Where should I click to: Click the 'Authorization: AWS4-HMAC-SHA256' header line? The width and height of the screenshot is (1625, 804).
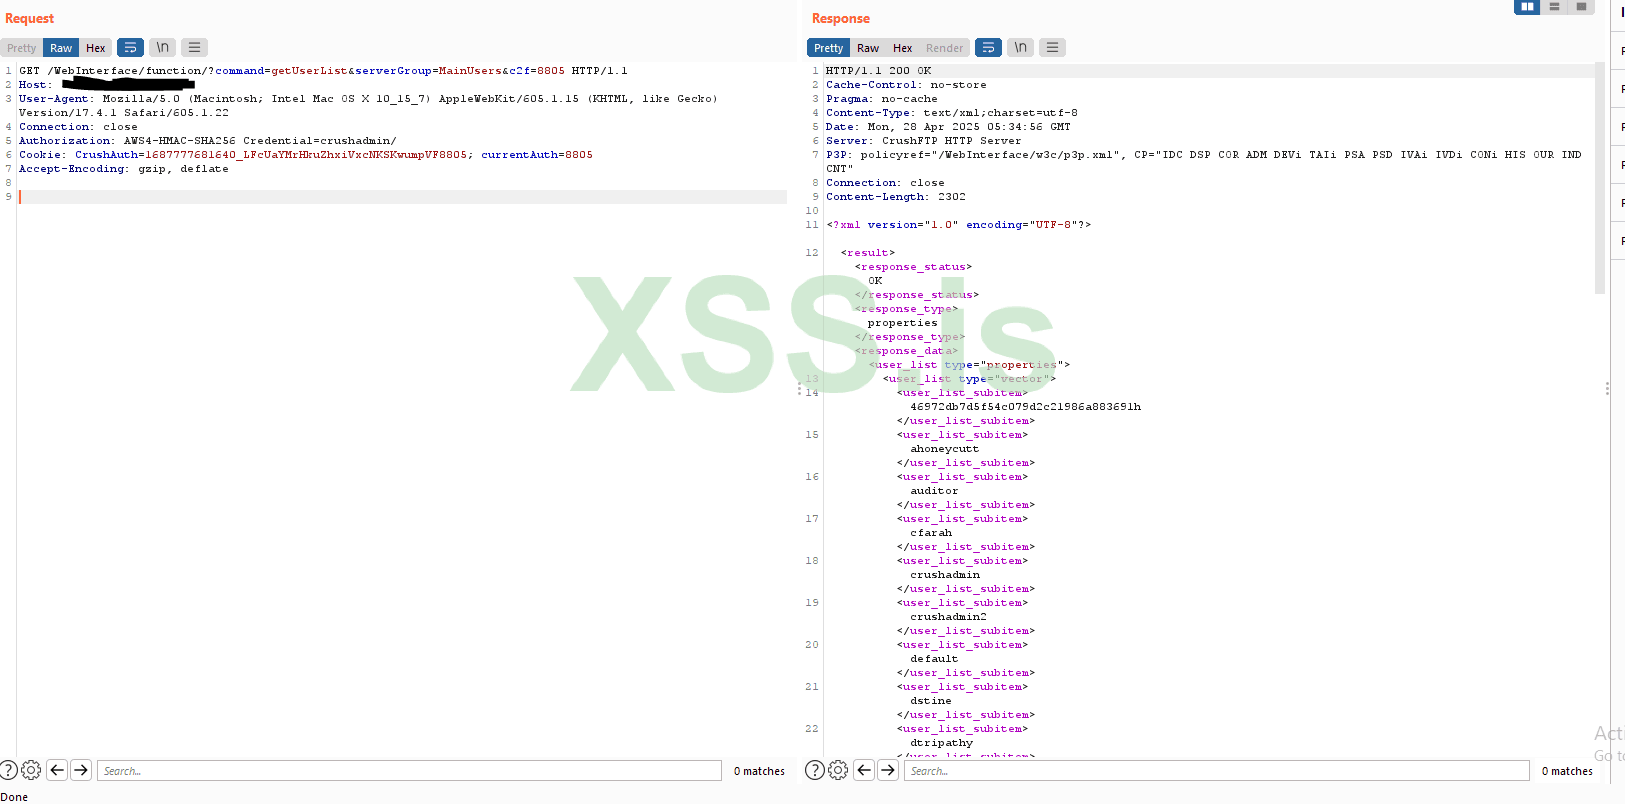pos(208,141)
